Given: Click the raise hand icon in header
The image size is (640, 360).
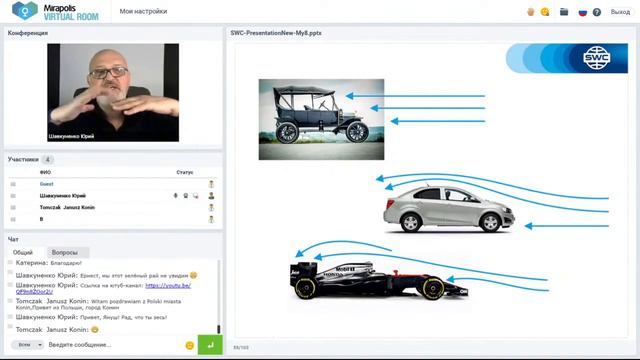Looking at the screenshot, I should [x=531, y=12].
